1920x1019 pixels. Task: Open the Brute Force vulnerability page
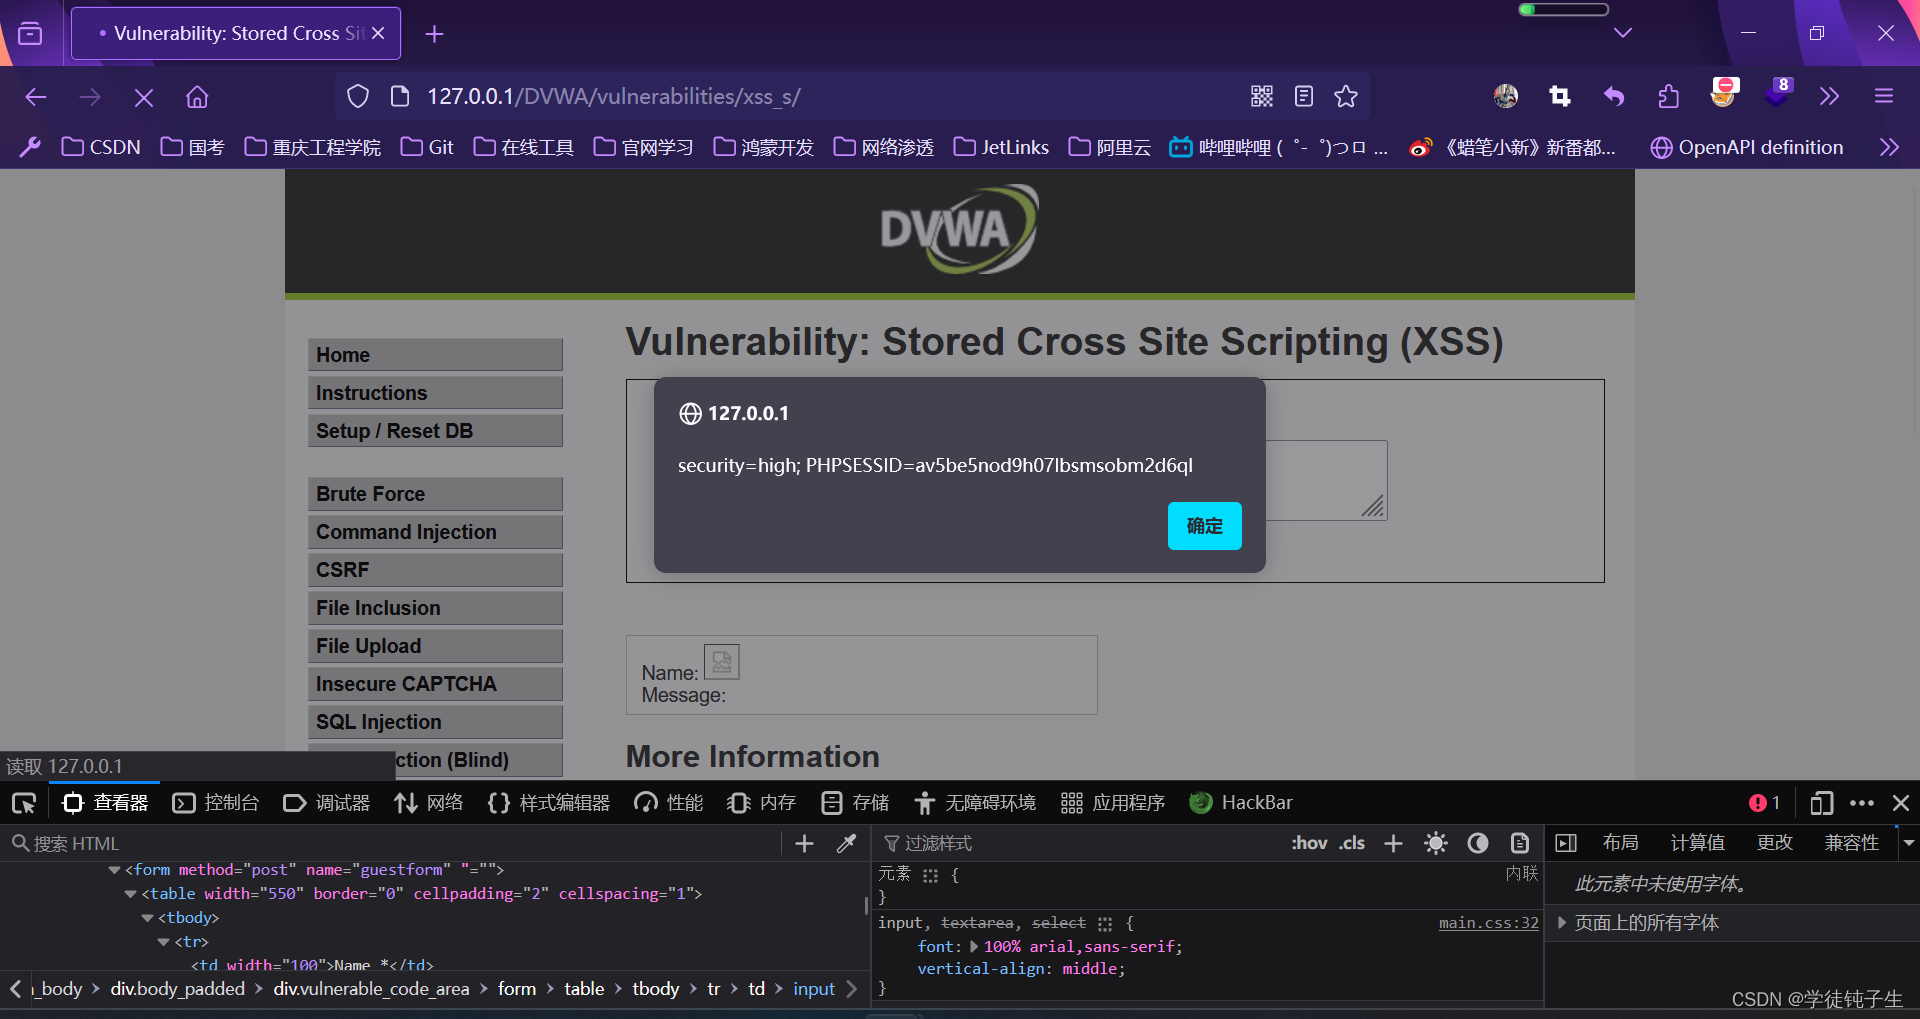click(x=435, y=494)
